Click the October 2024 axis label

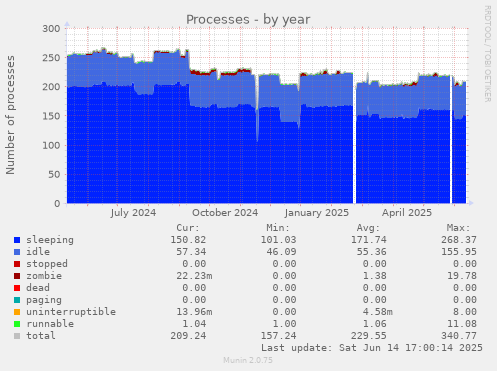coord(225,213)
